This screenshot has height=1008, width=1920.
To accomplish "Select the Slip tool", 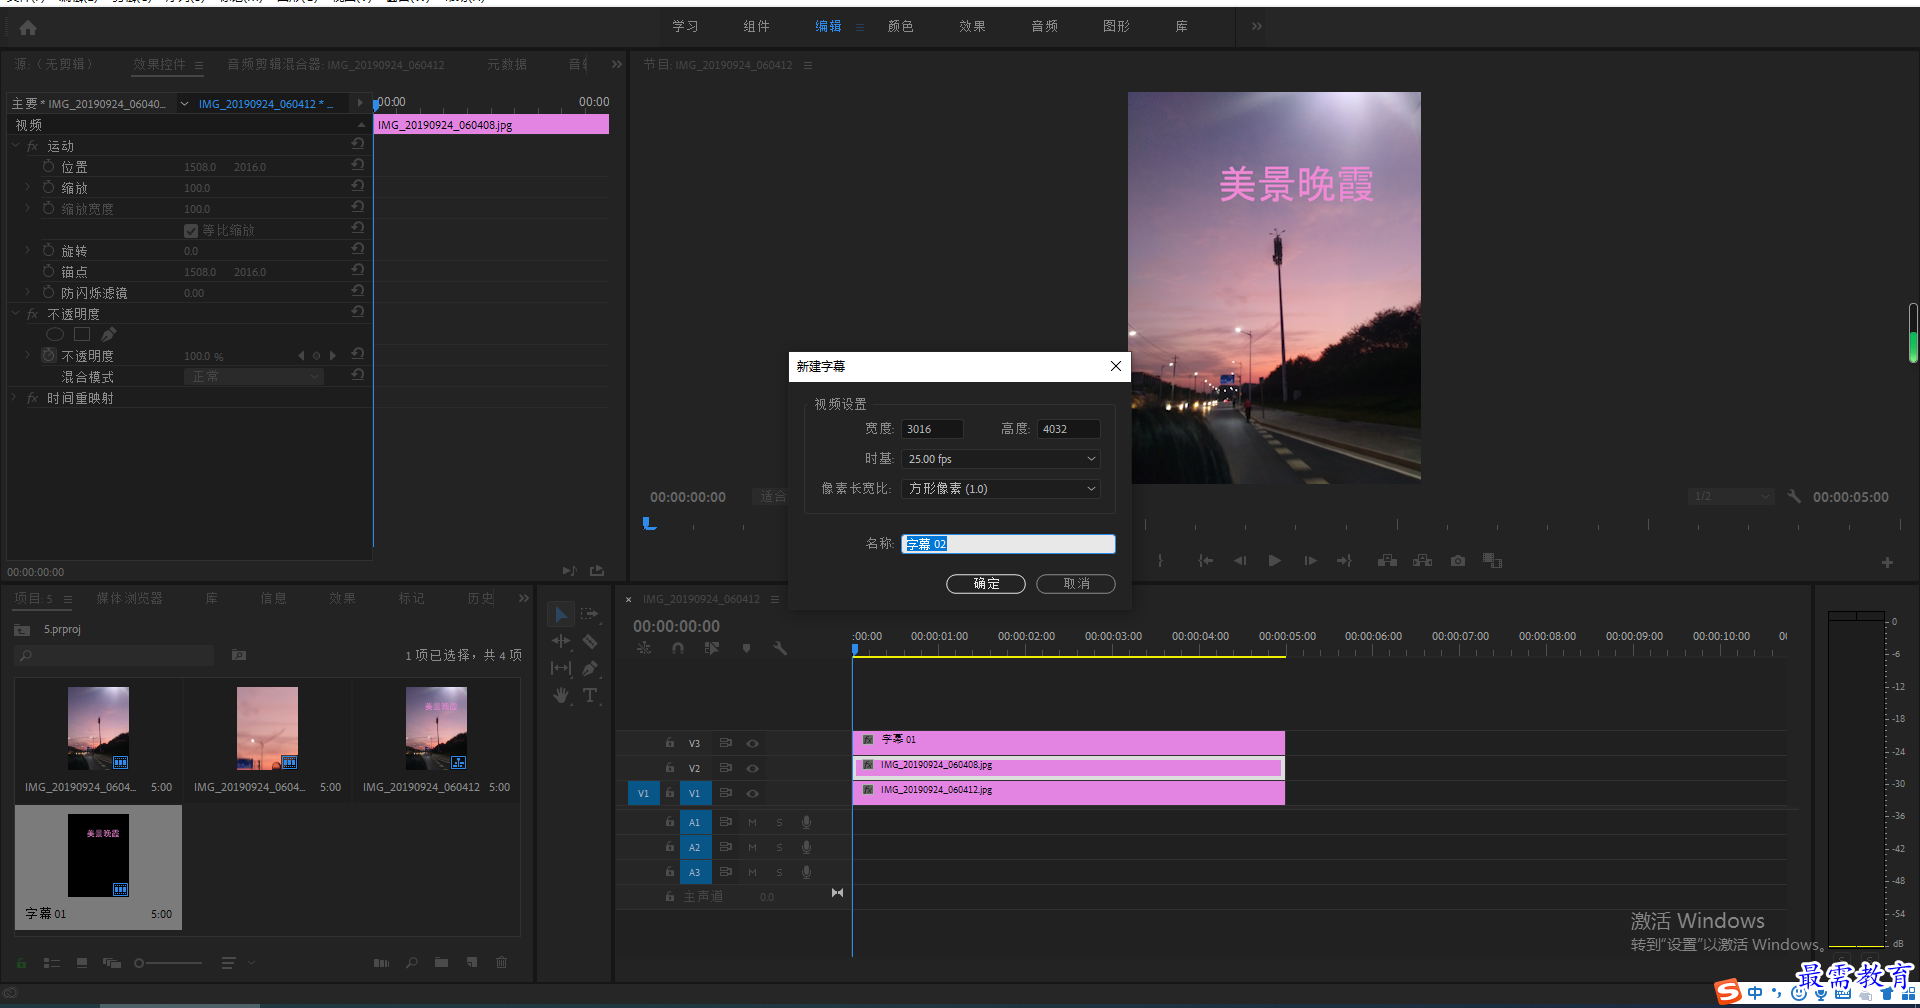I will [x=561, y=668].
